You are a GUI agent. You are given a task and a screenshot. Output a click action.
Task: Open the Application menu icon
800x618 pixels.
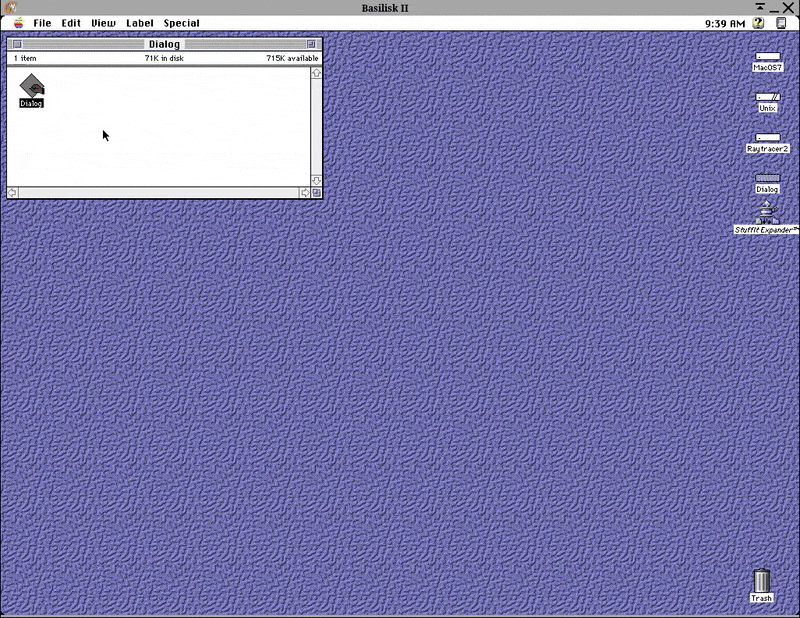click(x=781, y=23)
